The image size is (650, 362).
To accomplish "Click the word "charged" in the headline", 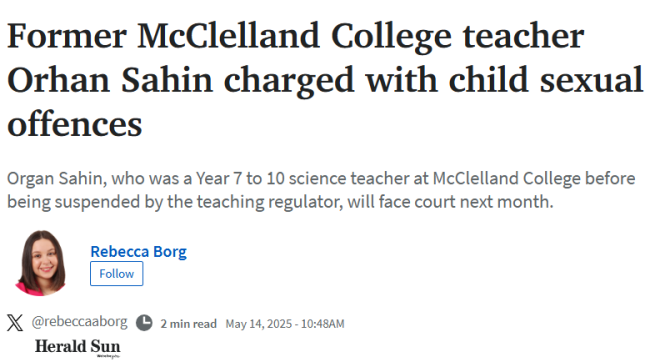I will click(x=289, y=81).
